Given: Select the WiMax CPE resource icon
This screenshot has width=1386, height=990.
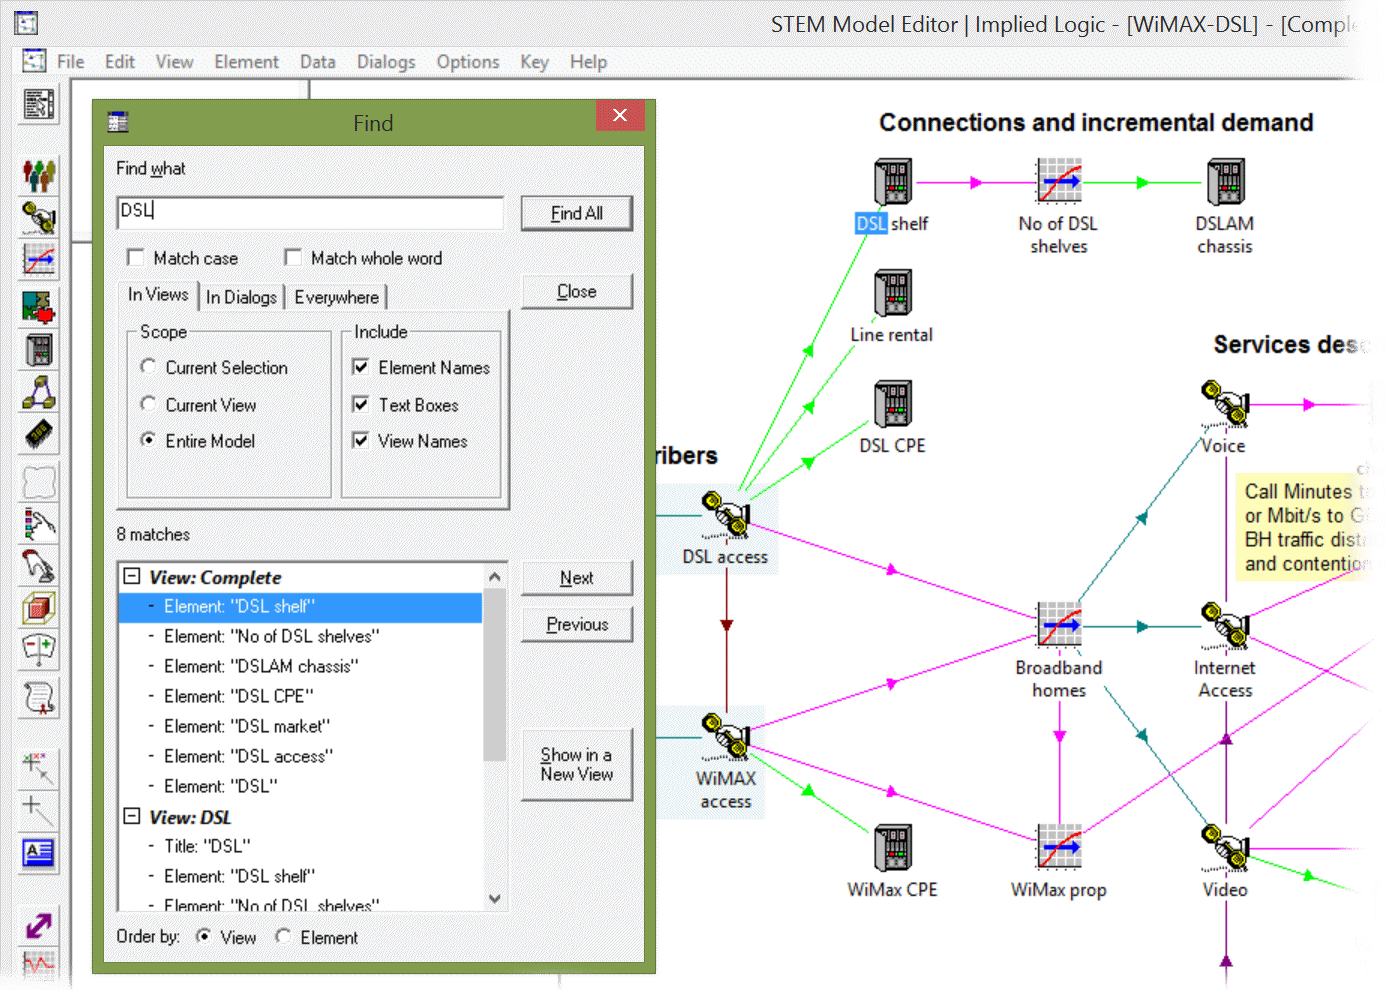Looking at the screenshot, I should pyautogui.click(x=892, y=848).
